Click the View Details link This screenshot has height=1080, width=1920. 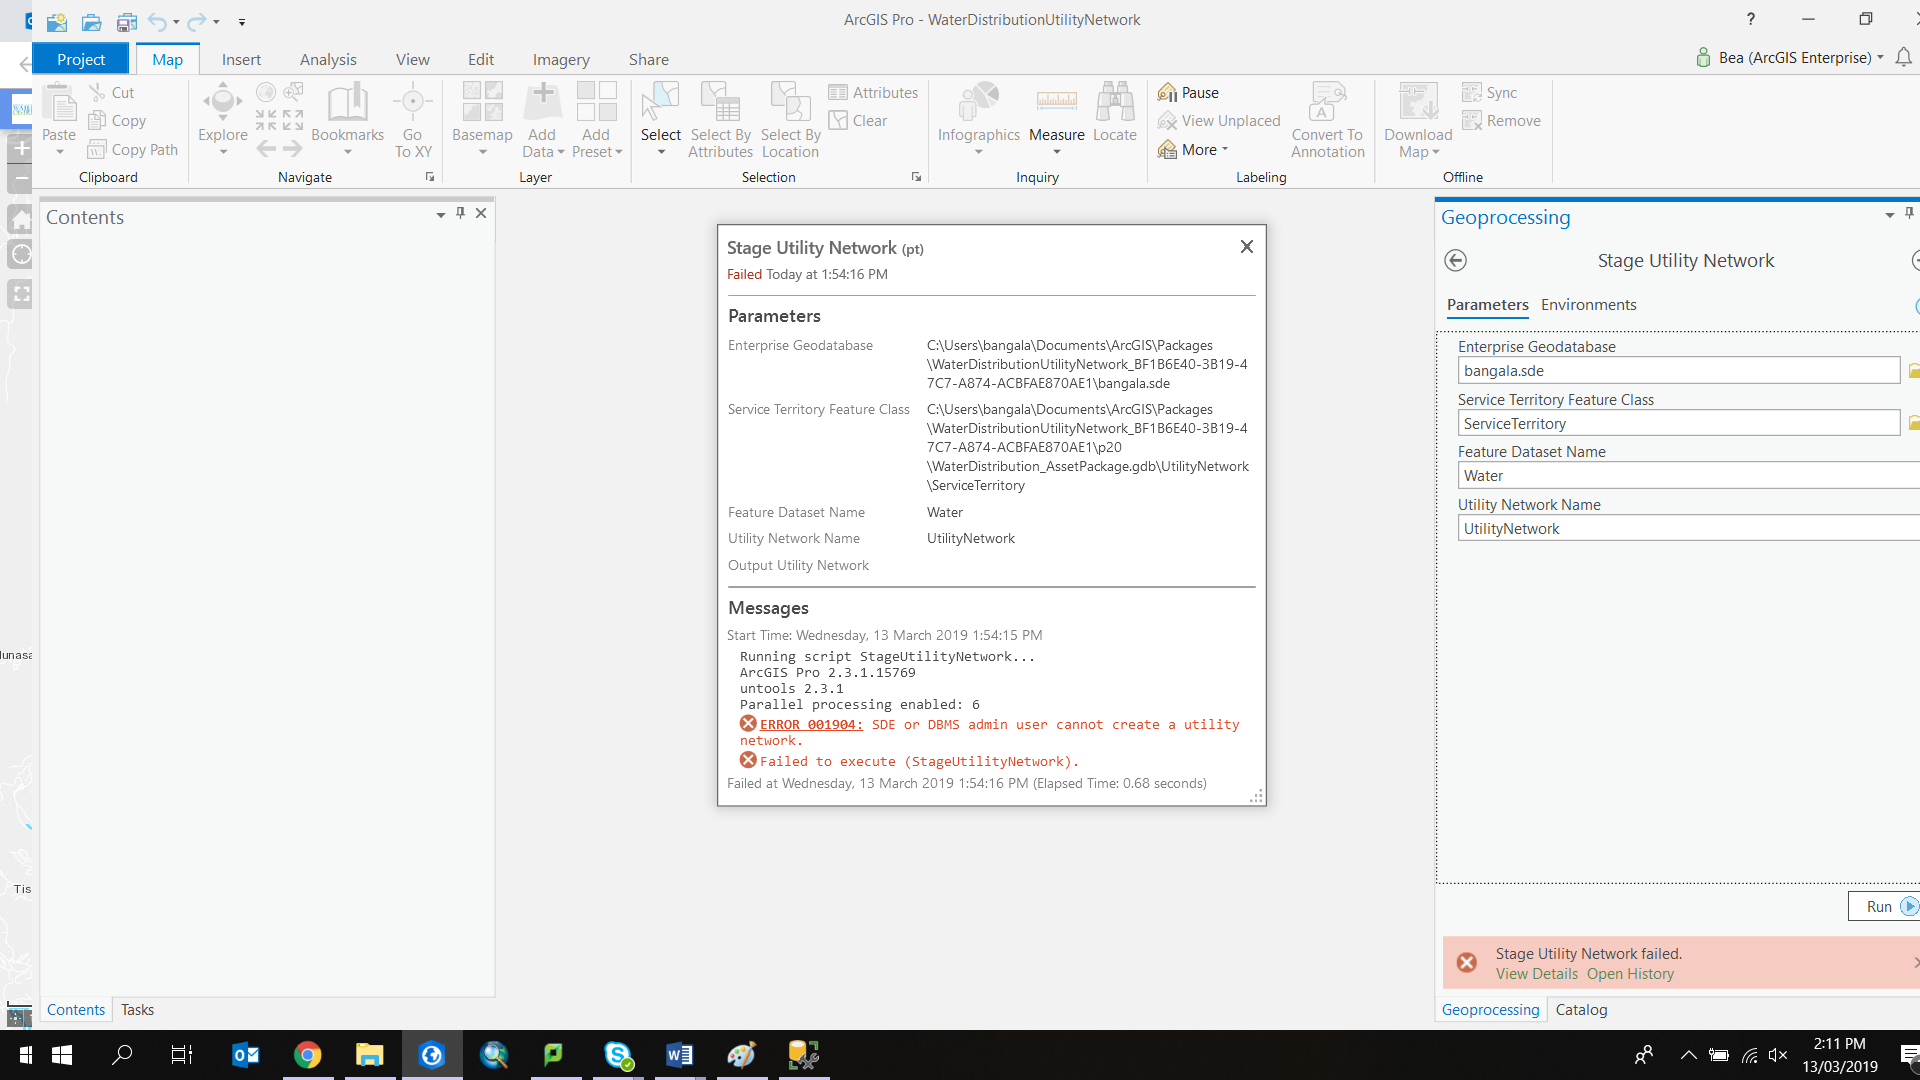tap(1537, 974)
